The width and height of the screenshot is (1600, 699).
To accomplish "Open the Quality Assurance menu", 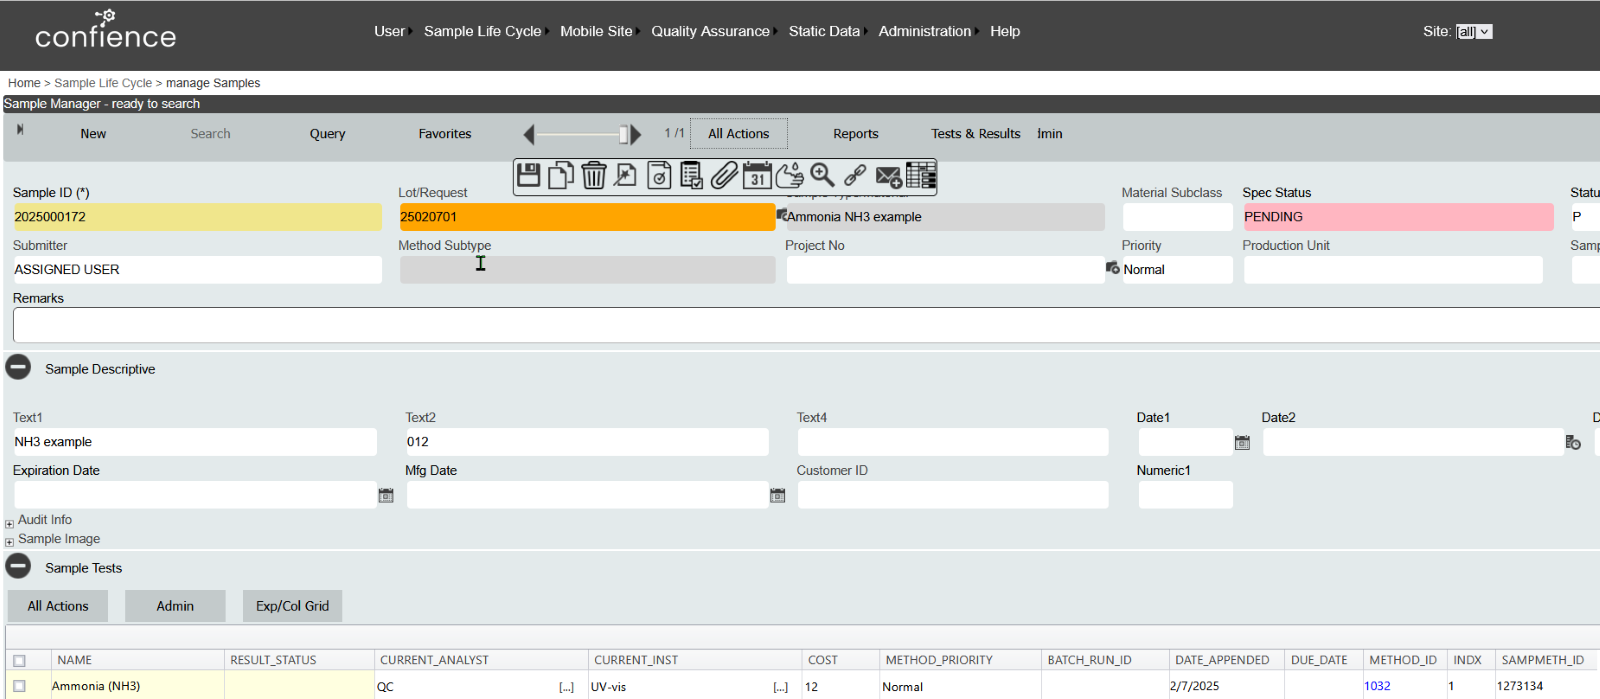I will (711, 31).
